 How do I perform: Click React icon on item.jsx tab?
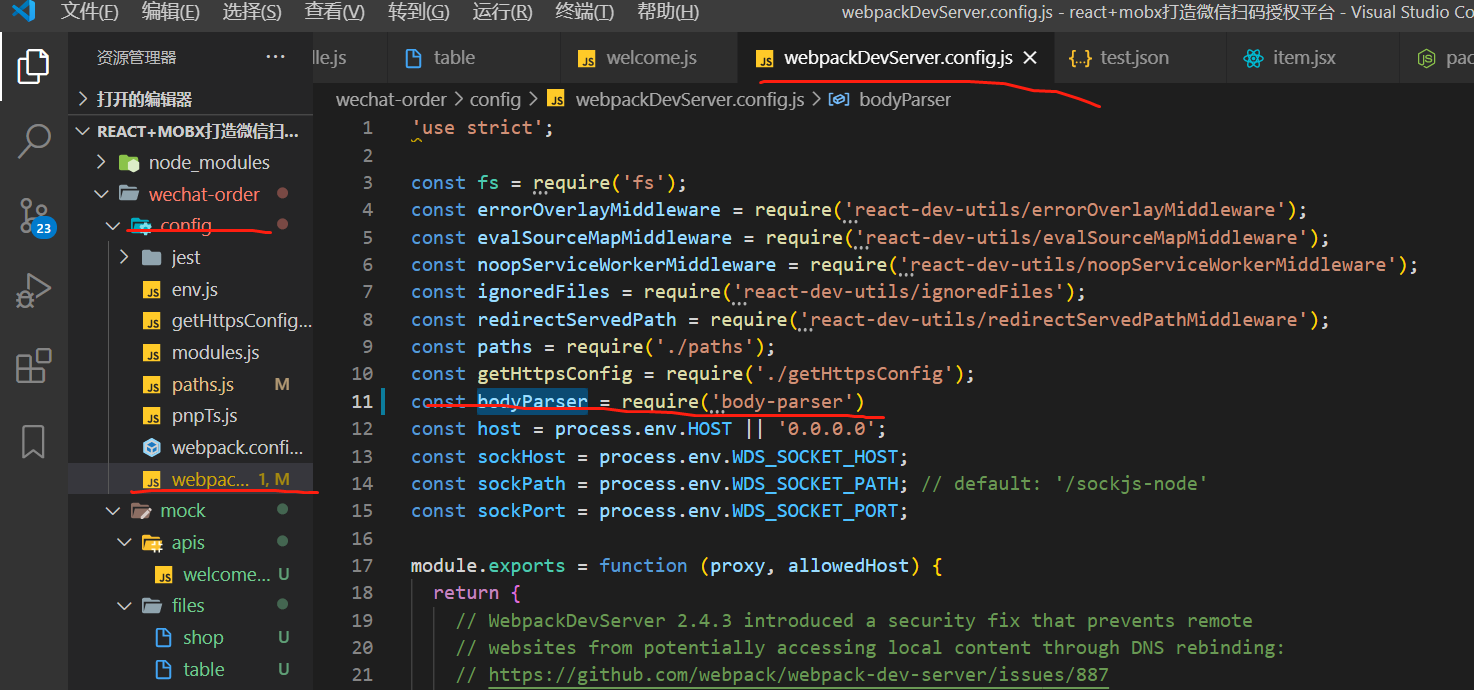point(1254,58)
